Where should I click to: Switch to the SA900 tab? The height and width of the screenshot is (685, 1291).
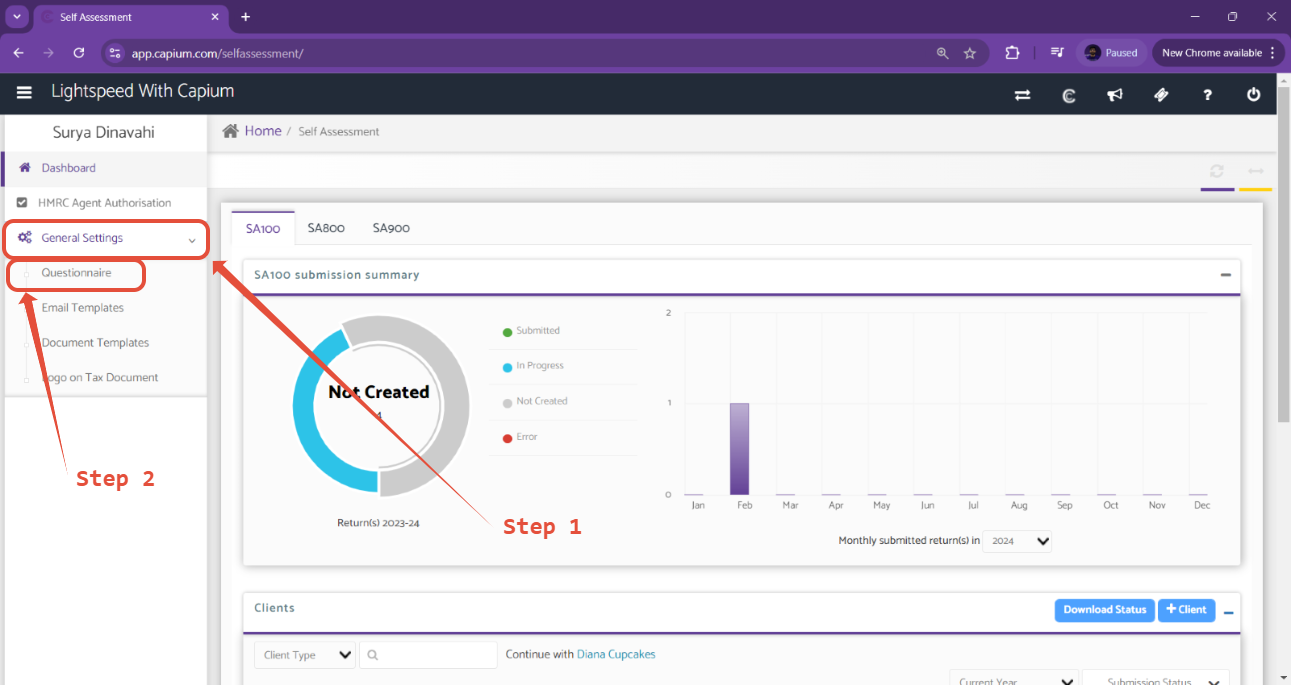pyautogui.click(x=391, y=228)
